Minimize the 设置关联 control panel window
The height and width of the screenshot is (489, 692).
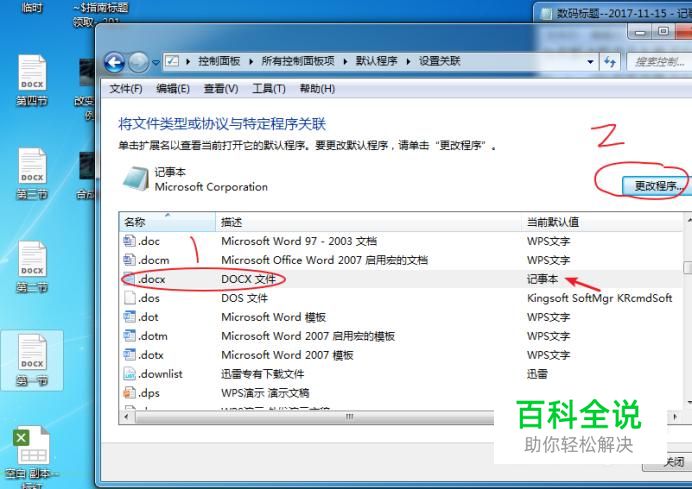tap(640, 32)
